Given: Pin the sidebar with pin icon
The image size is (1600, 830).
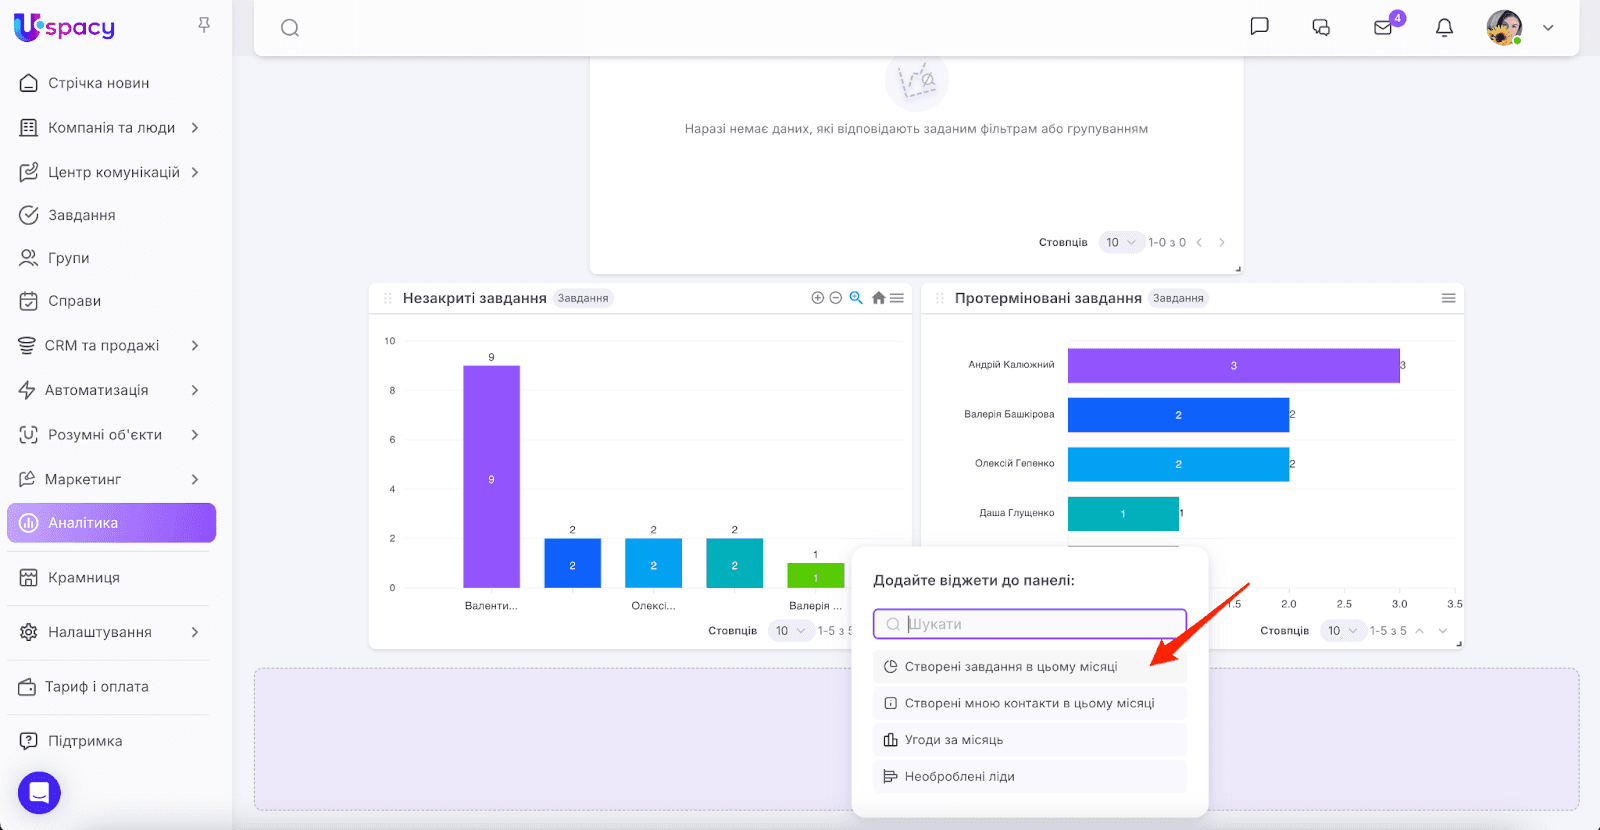Looking at the screenshot, I should click(204, 25).
